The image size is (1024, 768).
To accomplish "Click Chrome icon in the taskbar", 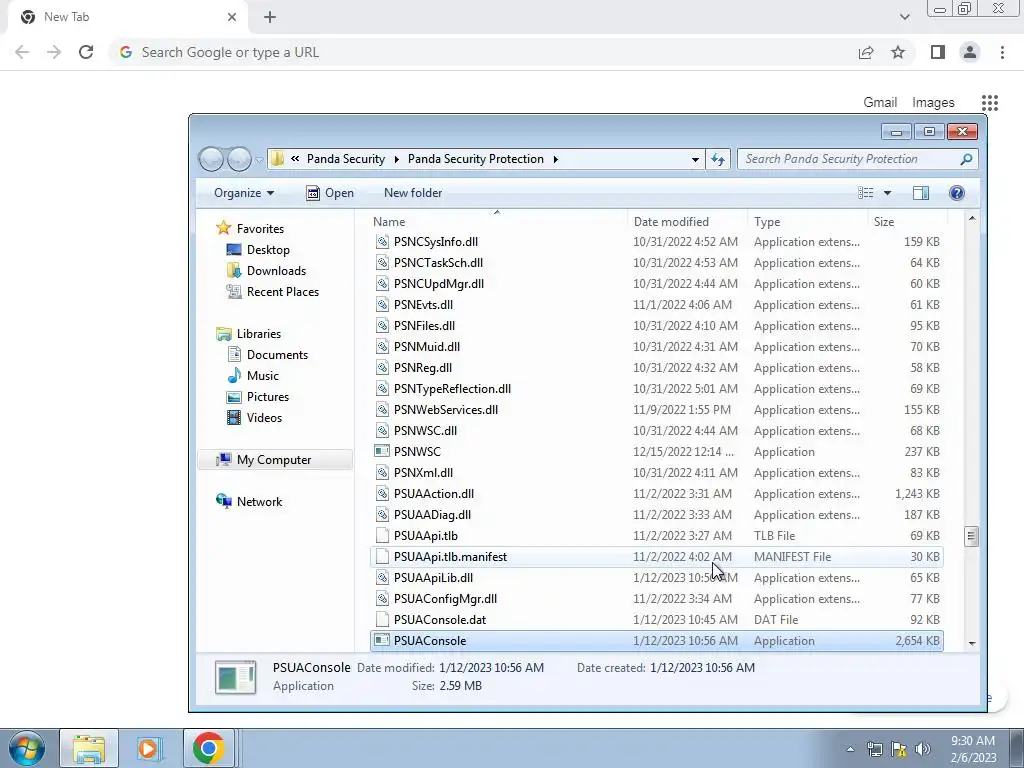I will point(208,748).
